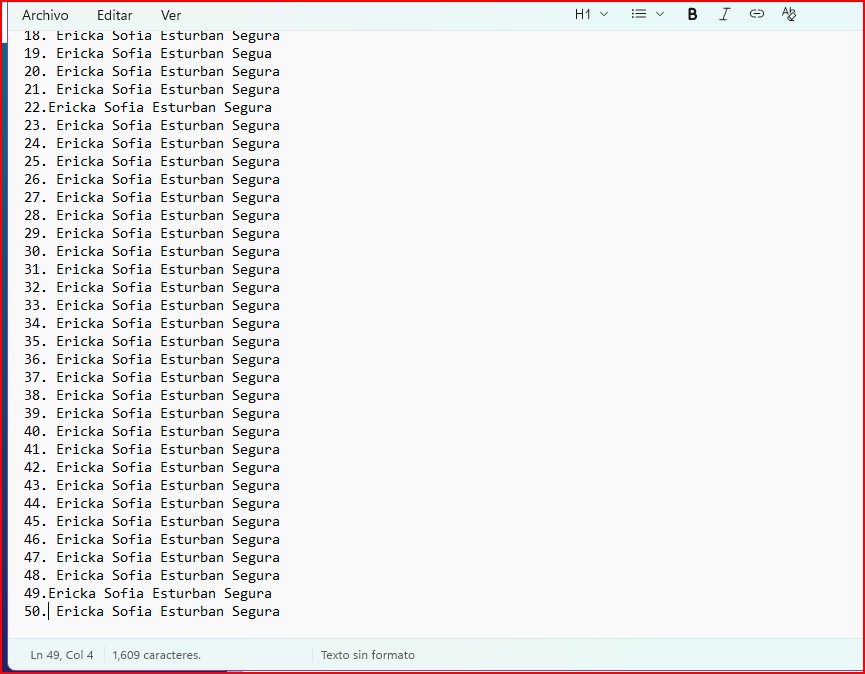Click the 1,609 caracteres count
Image resolution: width=865 pixels, height=674 pixels.
(157, 655)
